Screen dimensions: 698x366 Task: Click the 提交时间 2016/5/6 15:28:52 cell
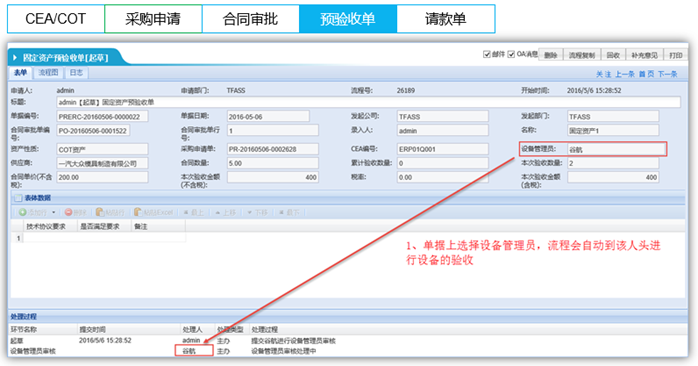tap(105, 341)
